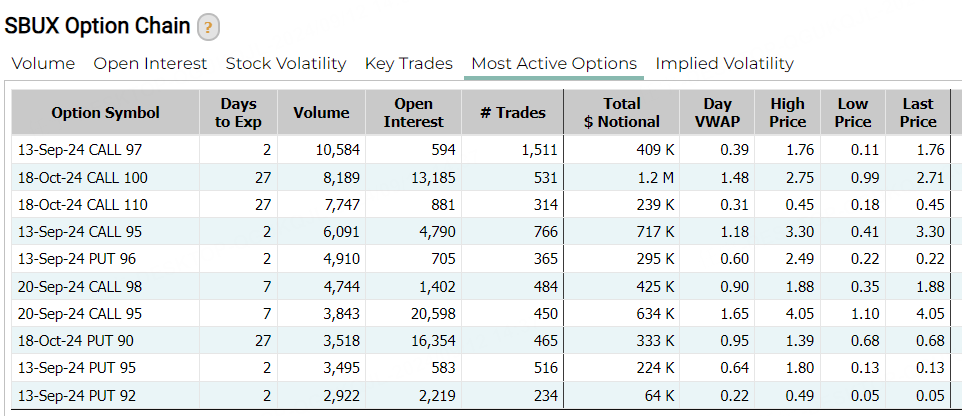Viewport: 962px width, 416px height.
Task: Click the # Trades column header
Action: pos(513,113)
